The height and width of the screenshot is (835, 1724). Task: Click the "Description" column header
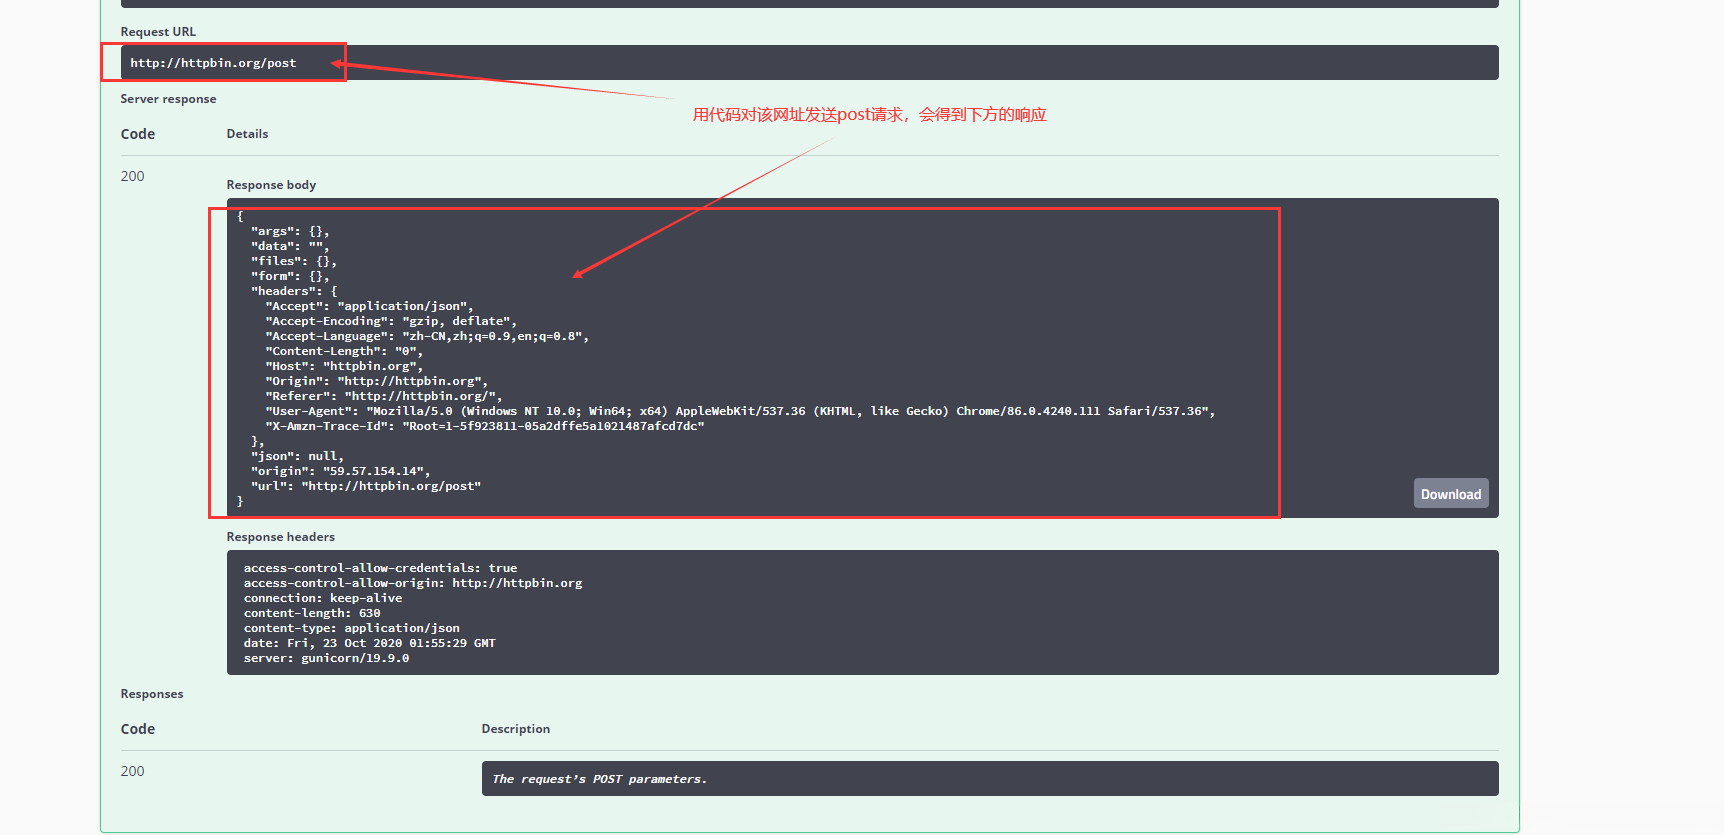pos(516,729)
